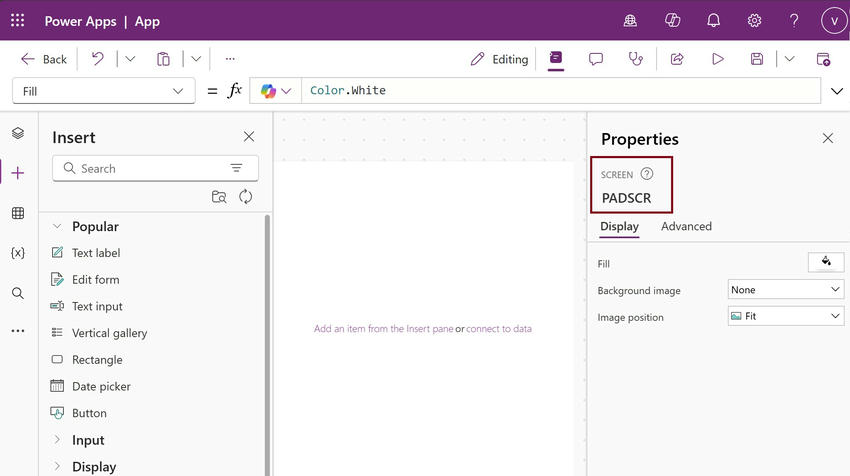Image resolution: width=850 pixels, height=476 pixels.
Task: Open the paste options dropdown arrow
Action: (x=196, y=59)
